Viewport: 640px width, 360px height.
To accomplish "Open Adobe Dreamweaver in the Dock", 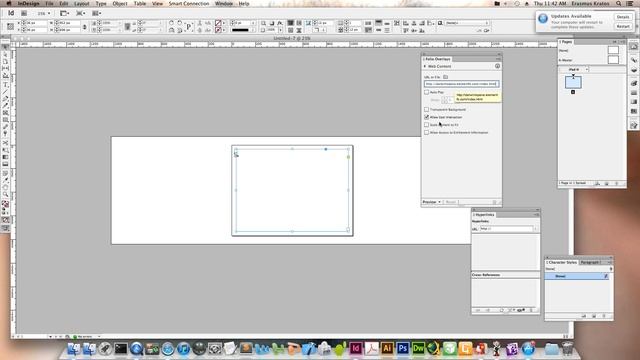I will click(x=418, y=348).
